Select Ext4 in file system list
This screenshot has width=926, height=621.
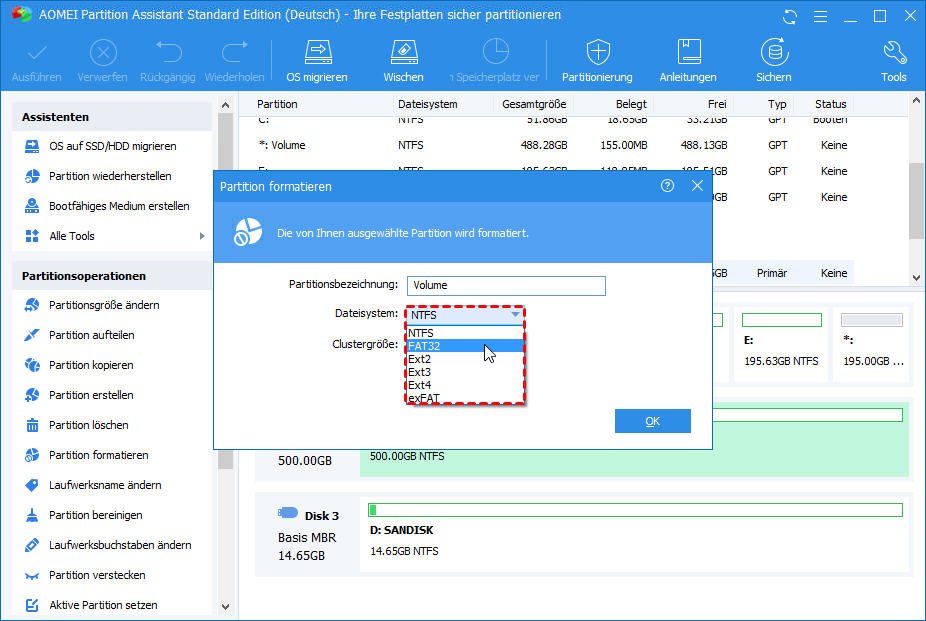(x=465, y=385)
